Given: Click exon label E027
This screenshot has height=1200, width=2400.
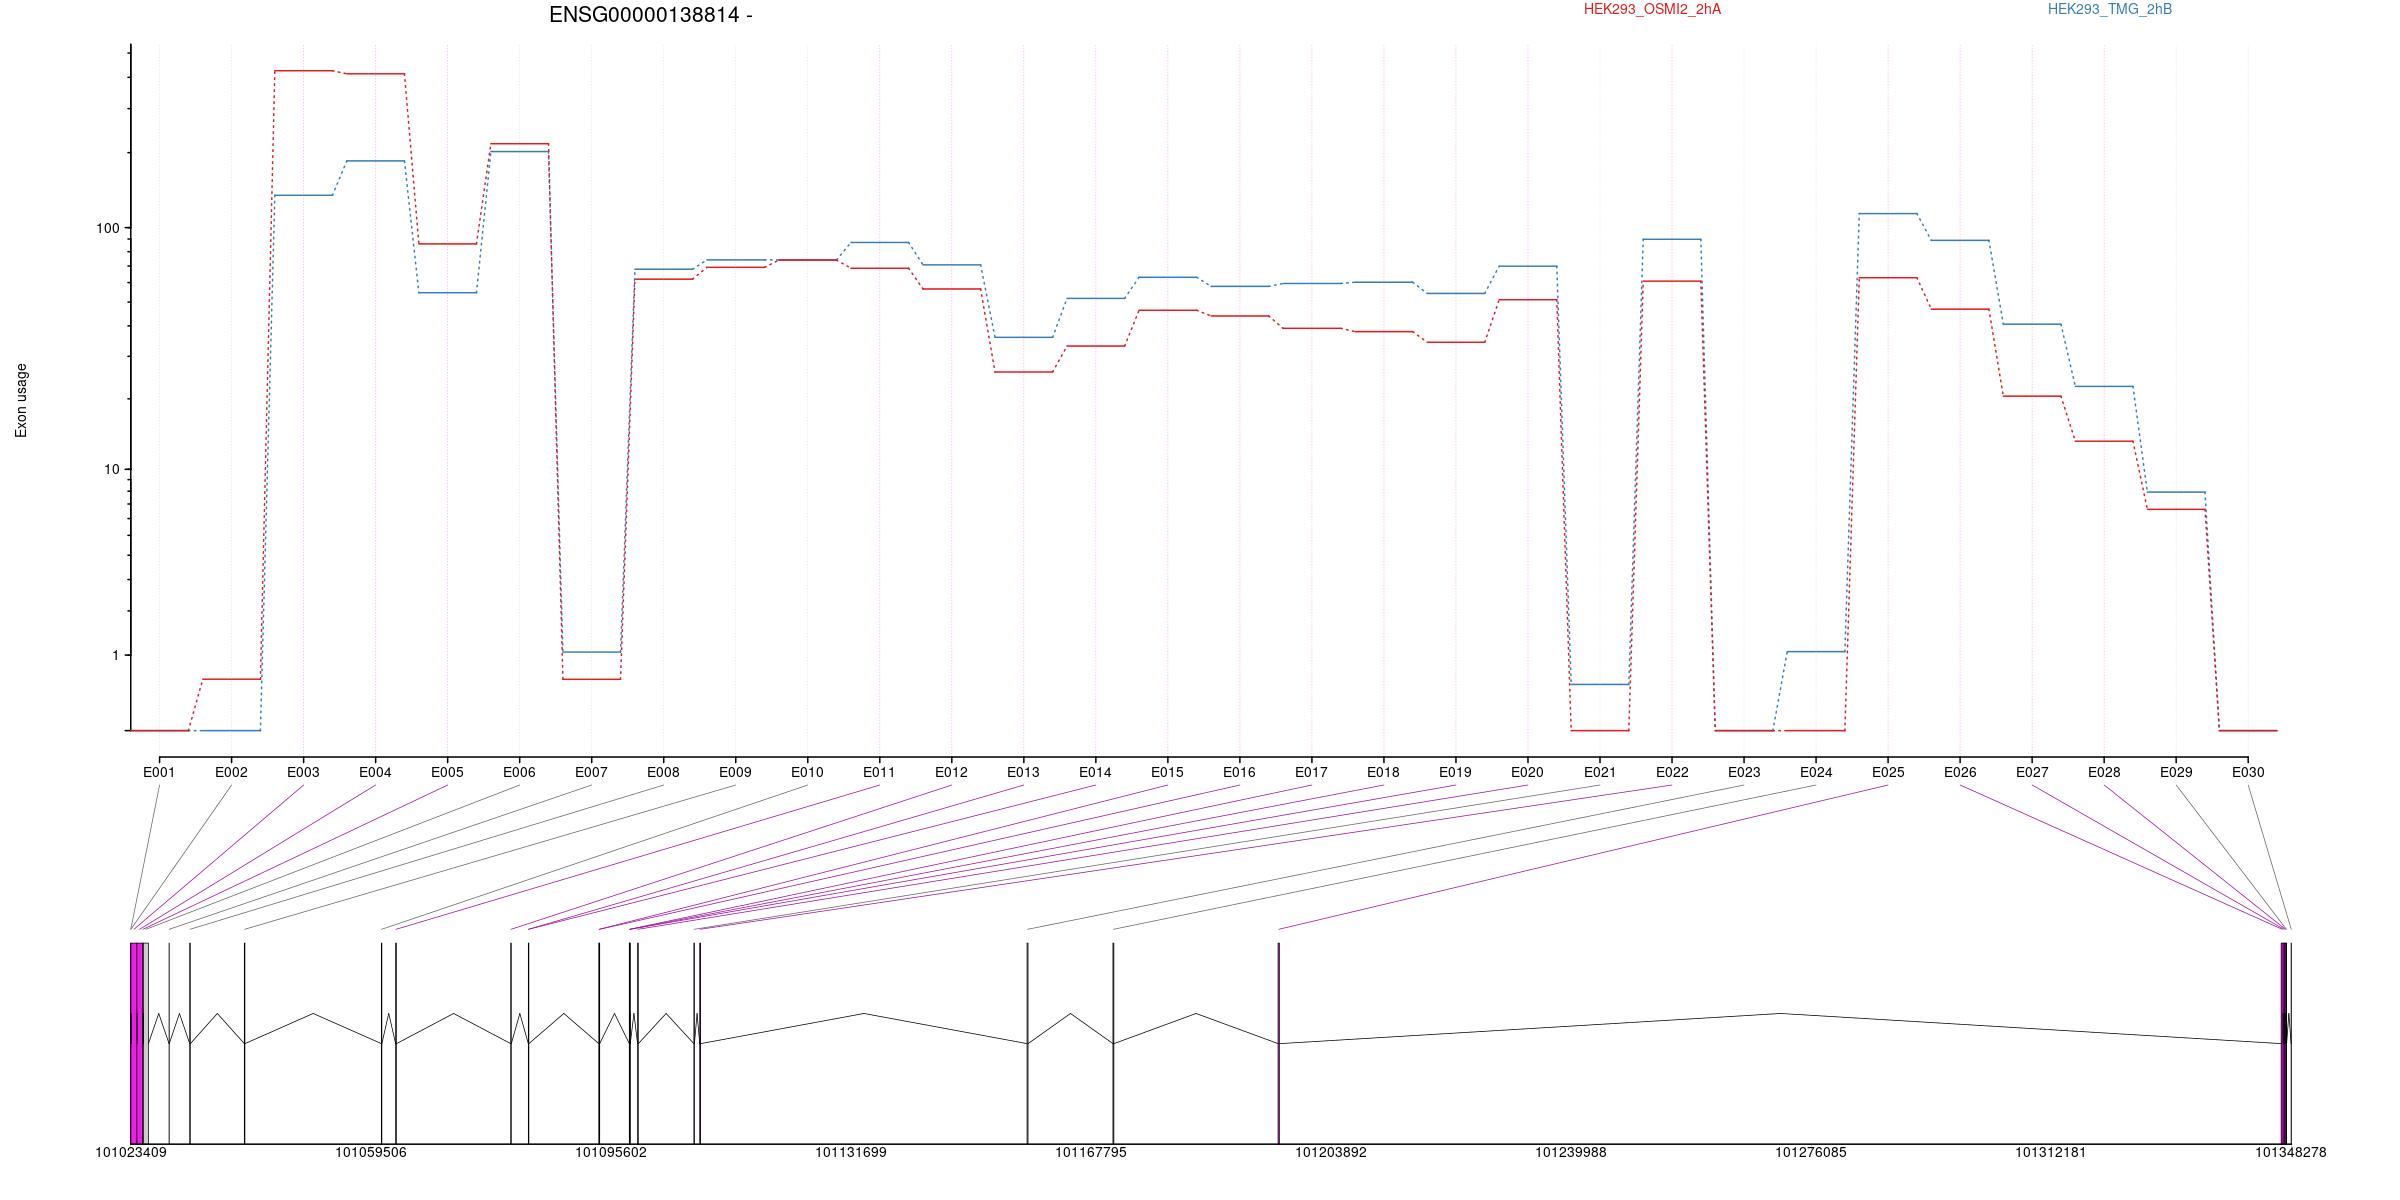Looking at the screenshot, I should 2032,772.
